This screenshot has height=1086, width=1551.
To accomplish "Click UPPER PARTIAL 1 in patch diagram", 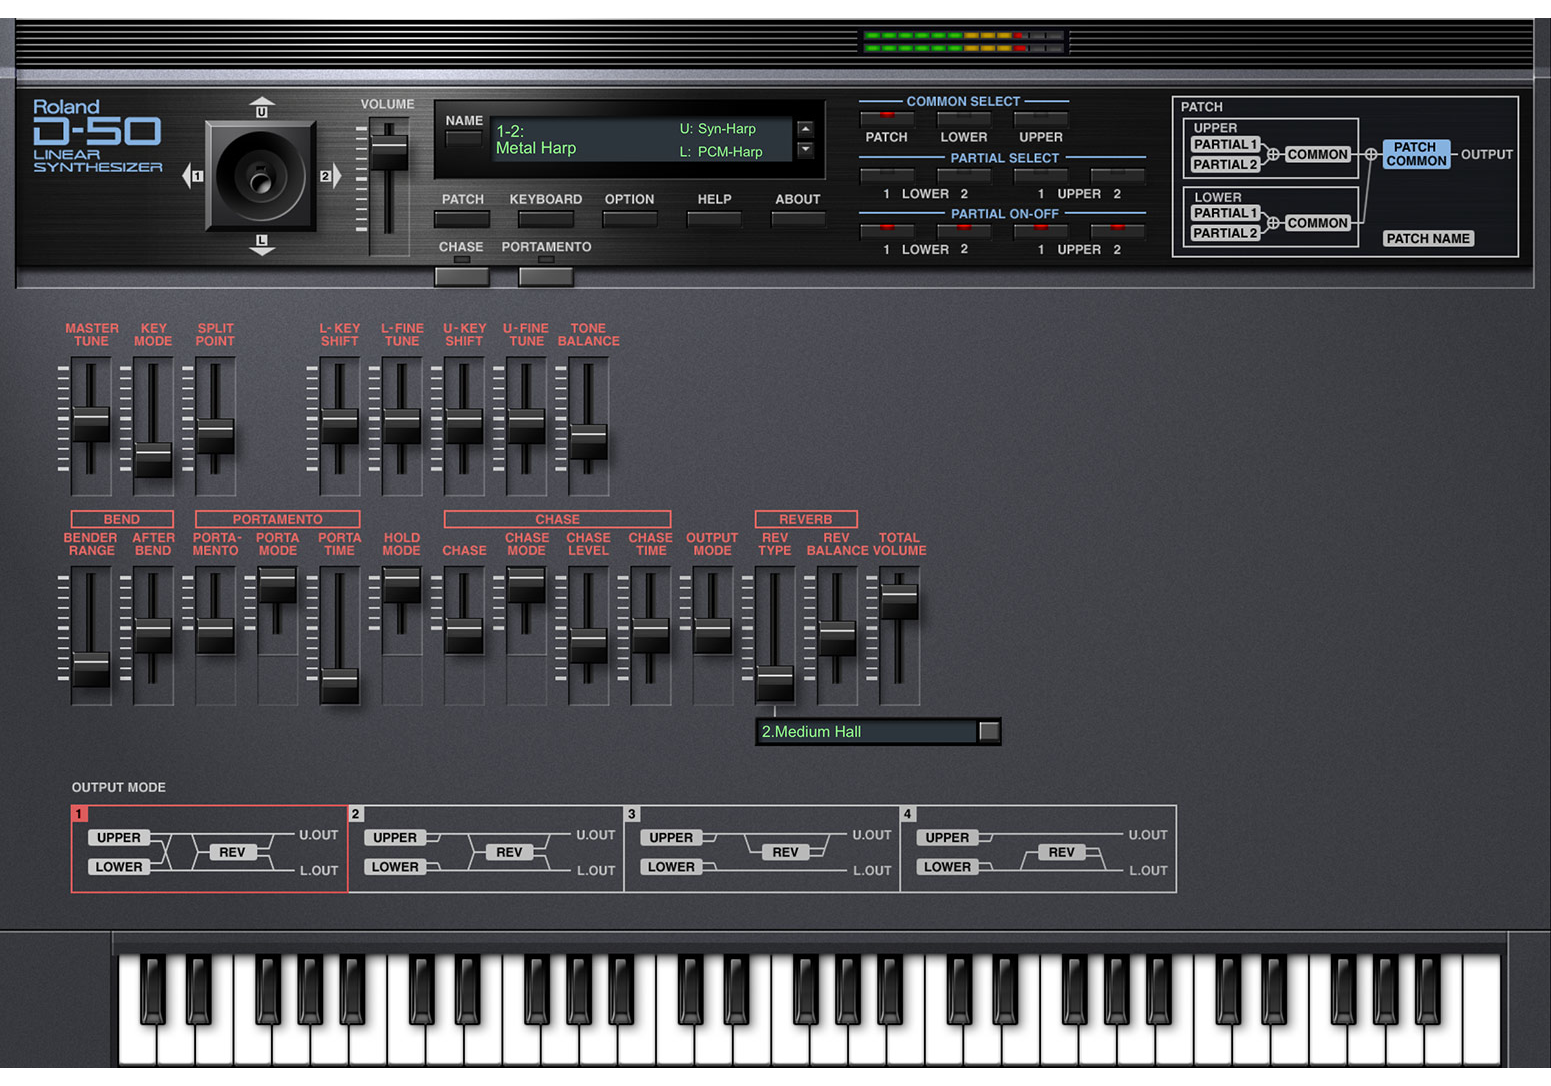I will (x=1225, y=145).
